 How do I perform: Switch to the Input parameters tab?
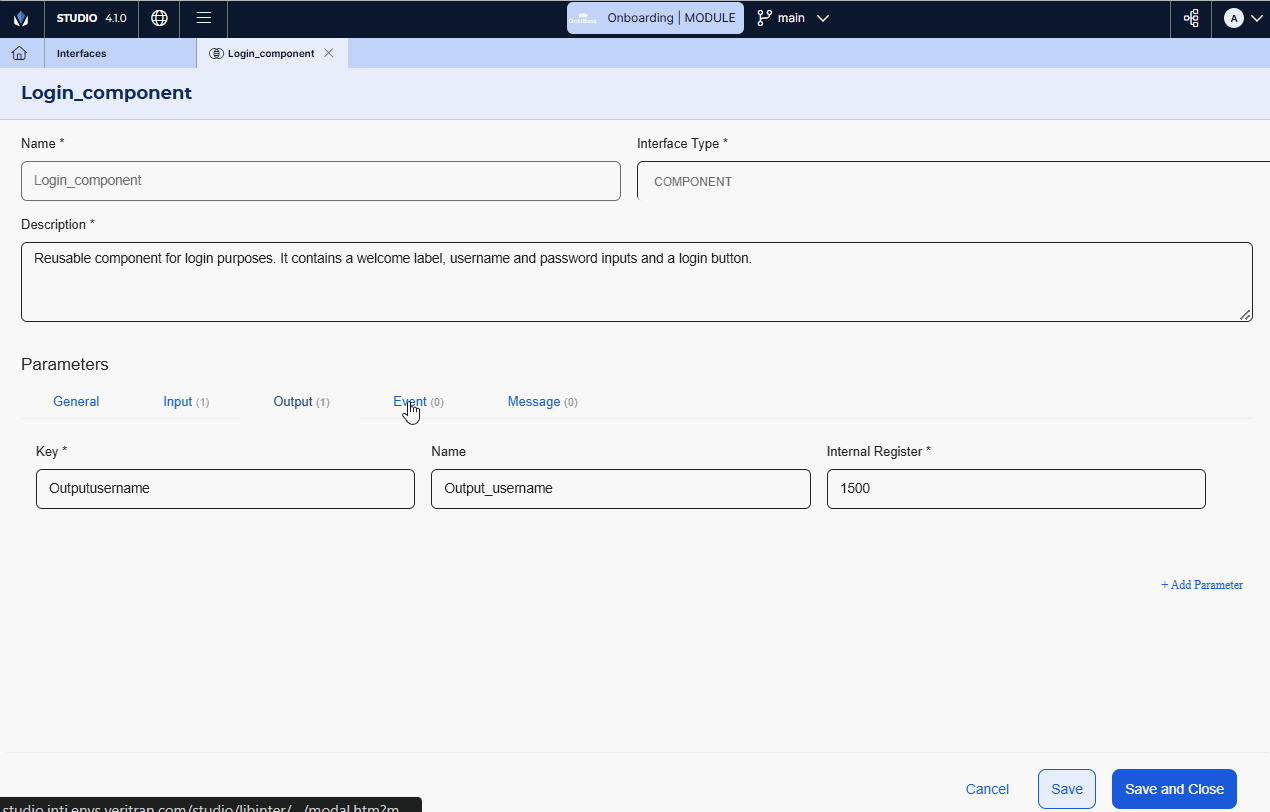pyautogui.click(x=178, y=401)
